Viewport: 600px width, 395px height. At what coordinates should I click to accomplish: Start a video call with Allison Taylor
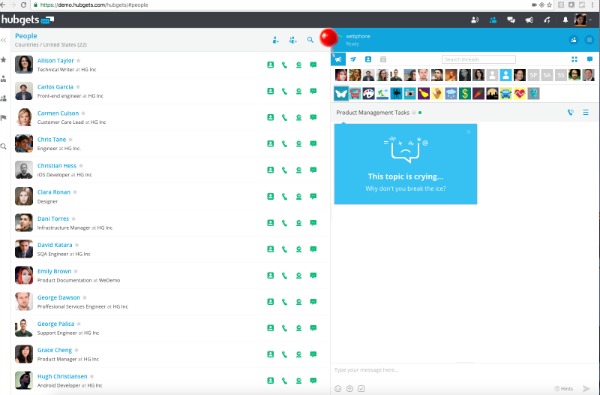[299, 65]
